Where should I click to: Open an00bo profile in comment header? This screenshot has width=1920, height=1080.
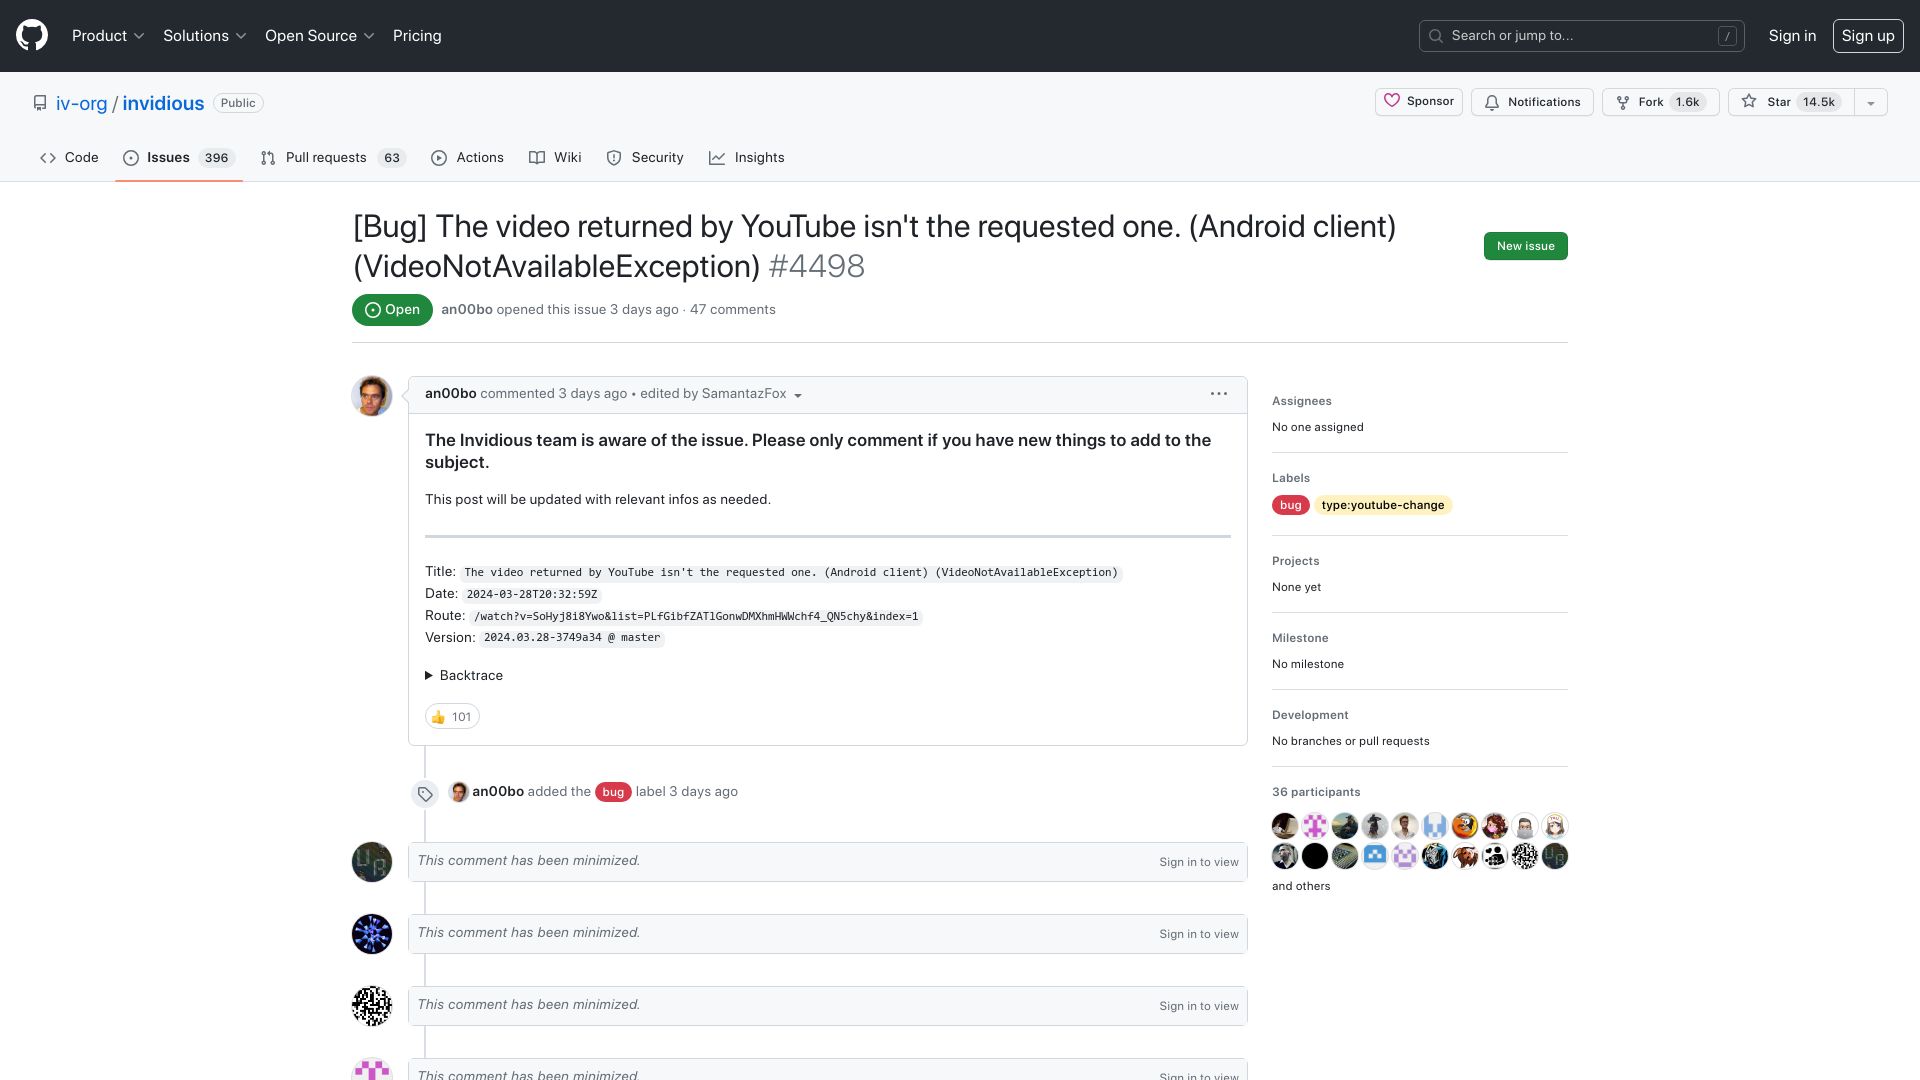[x=450, y=394]
